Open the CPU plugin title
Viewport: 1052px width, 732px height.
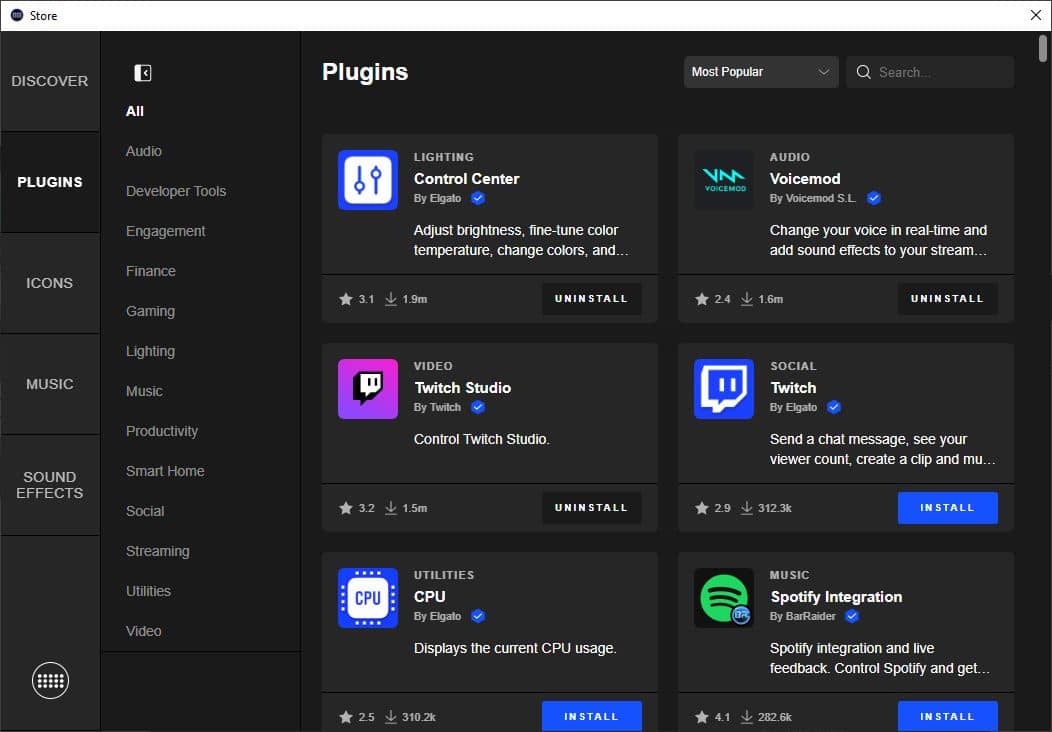click(x=429, y=597)
